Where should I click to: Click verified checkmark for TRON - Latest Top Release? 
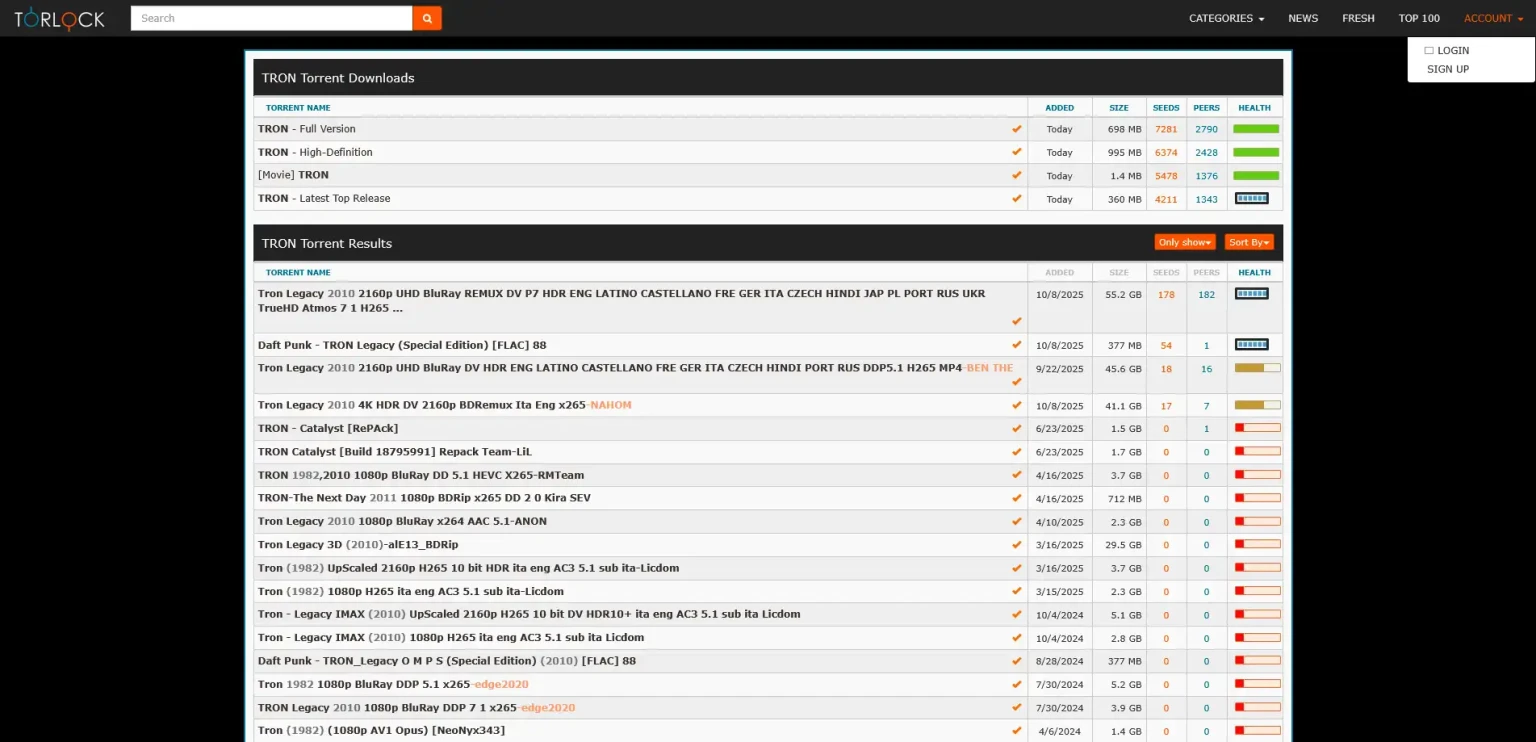[1017, 198]
